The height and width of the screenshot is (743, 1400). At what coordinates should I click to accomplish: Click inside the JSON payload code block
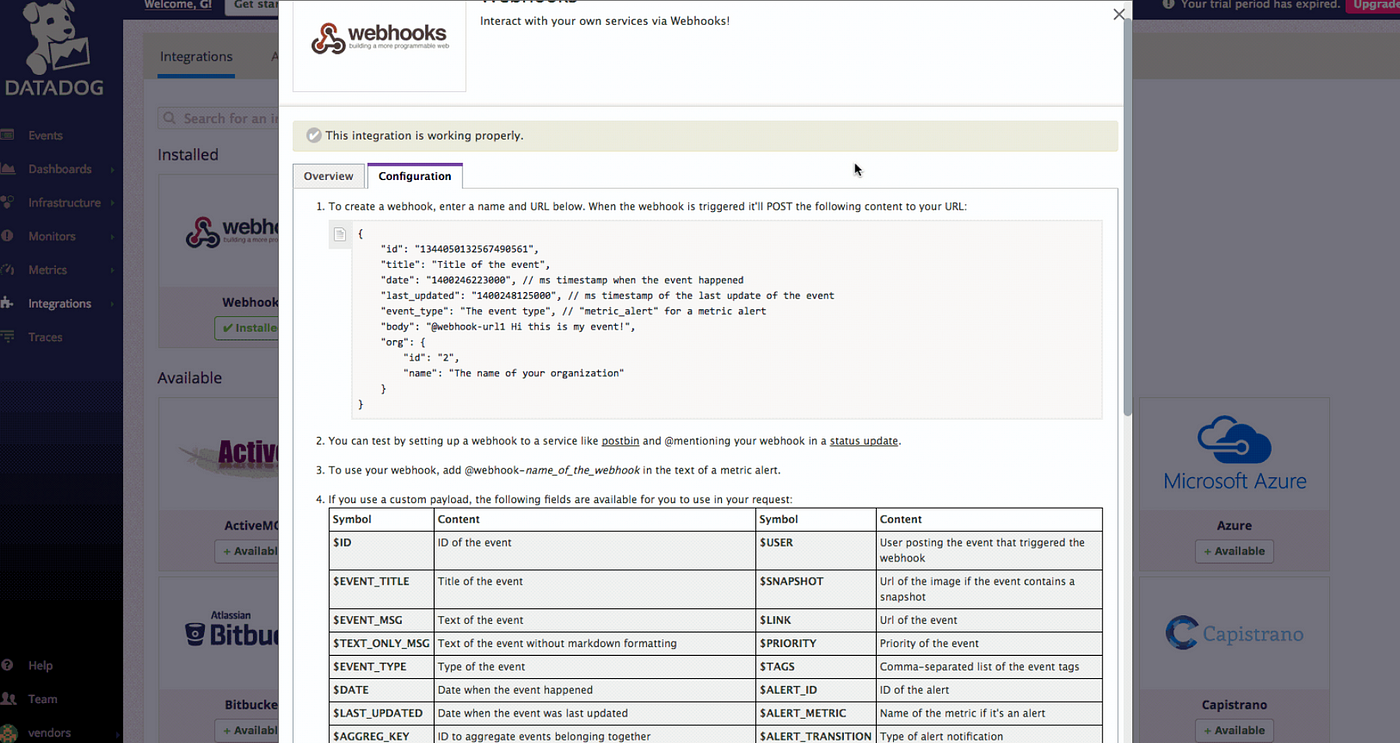point(727,319)
